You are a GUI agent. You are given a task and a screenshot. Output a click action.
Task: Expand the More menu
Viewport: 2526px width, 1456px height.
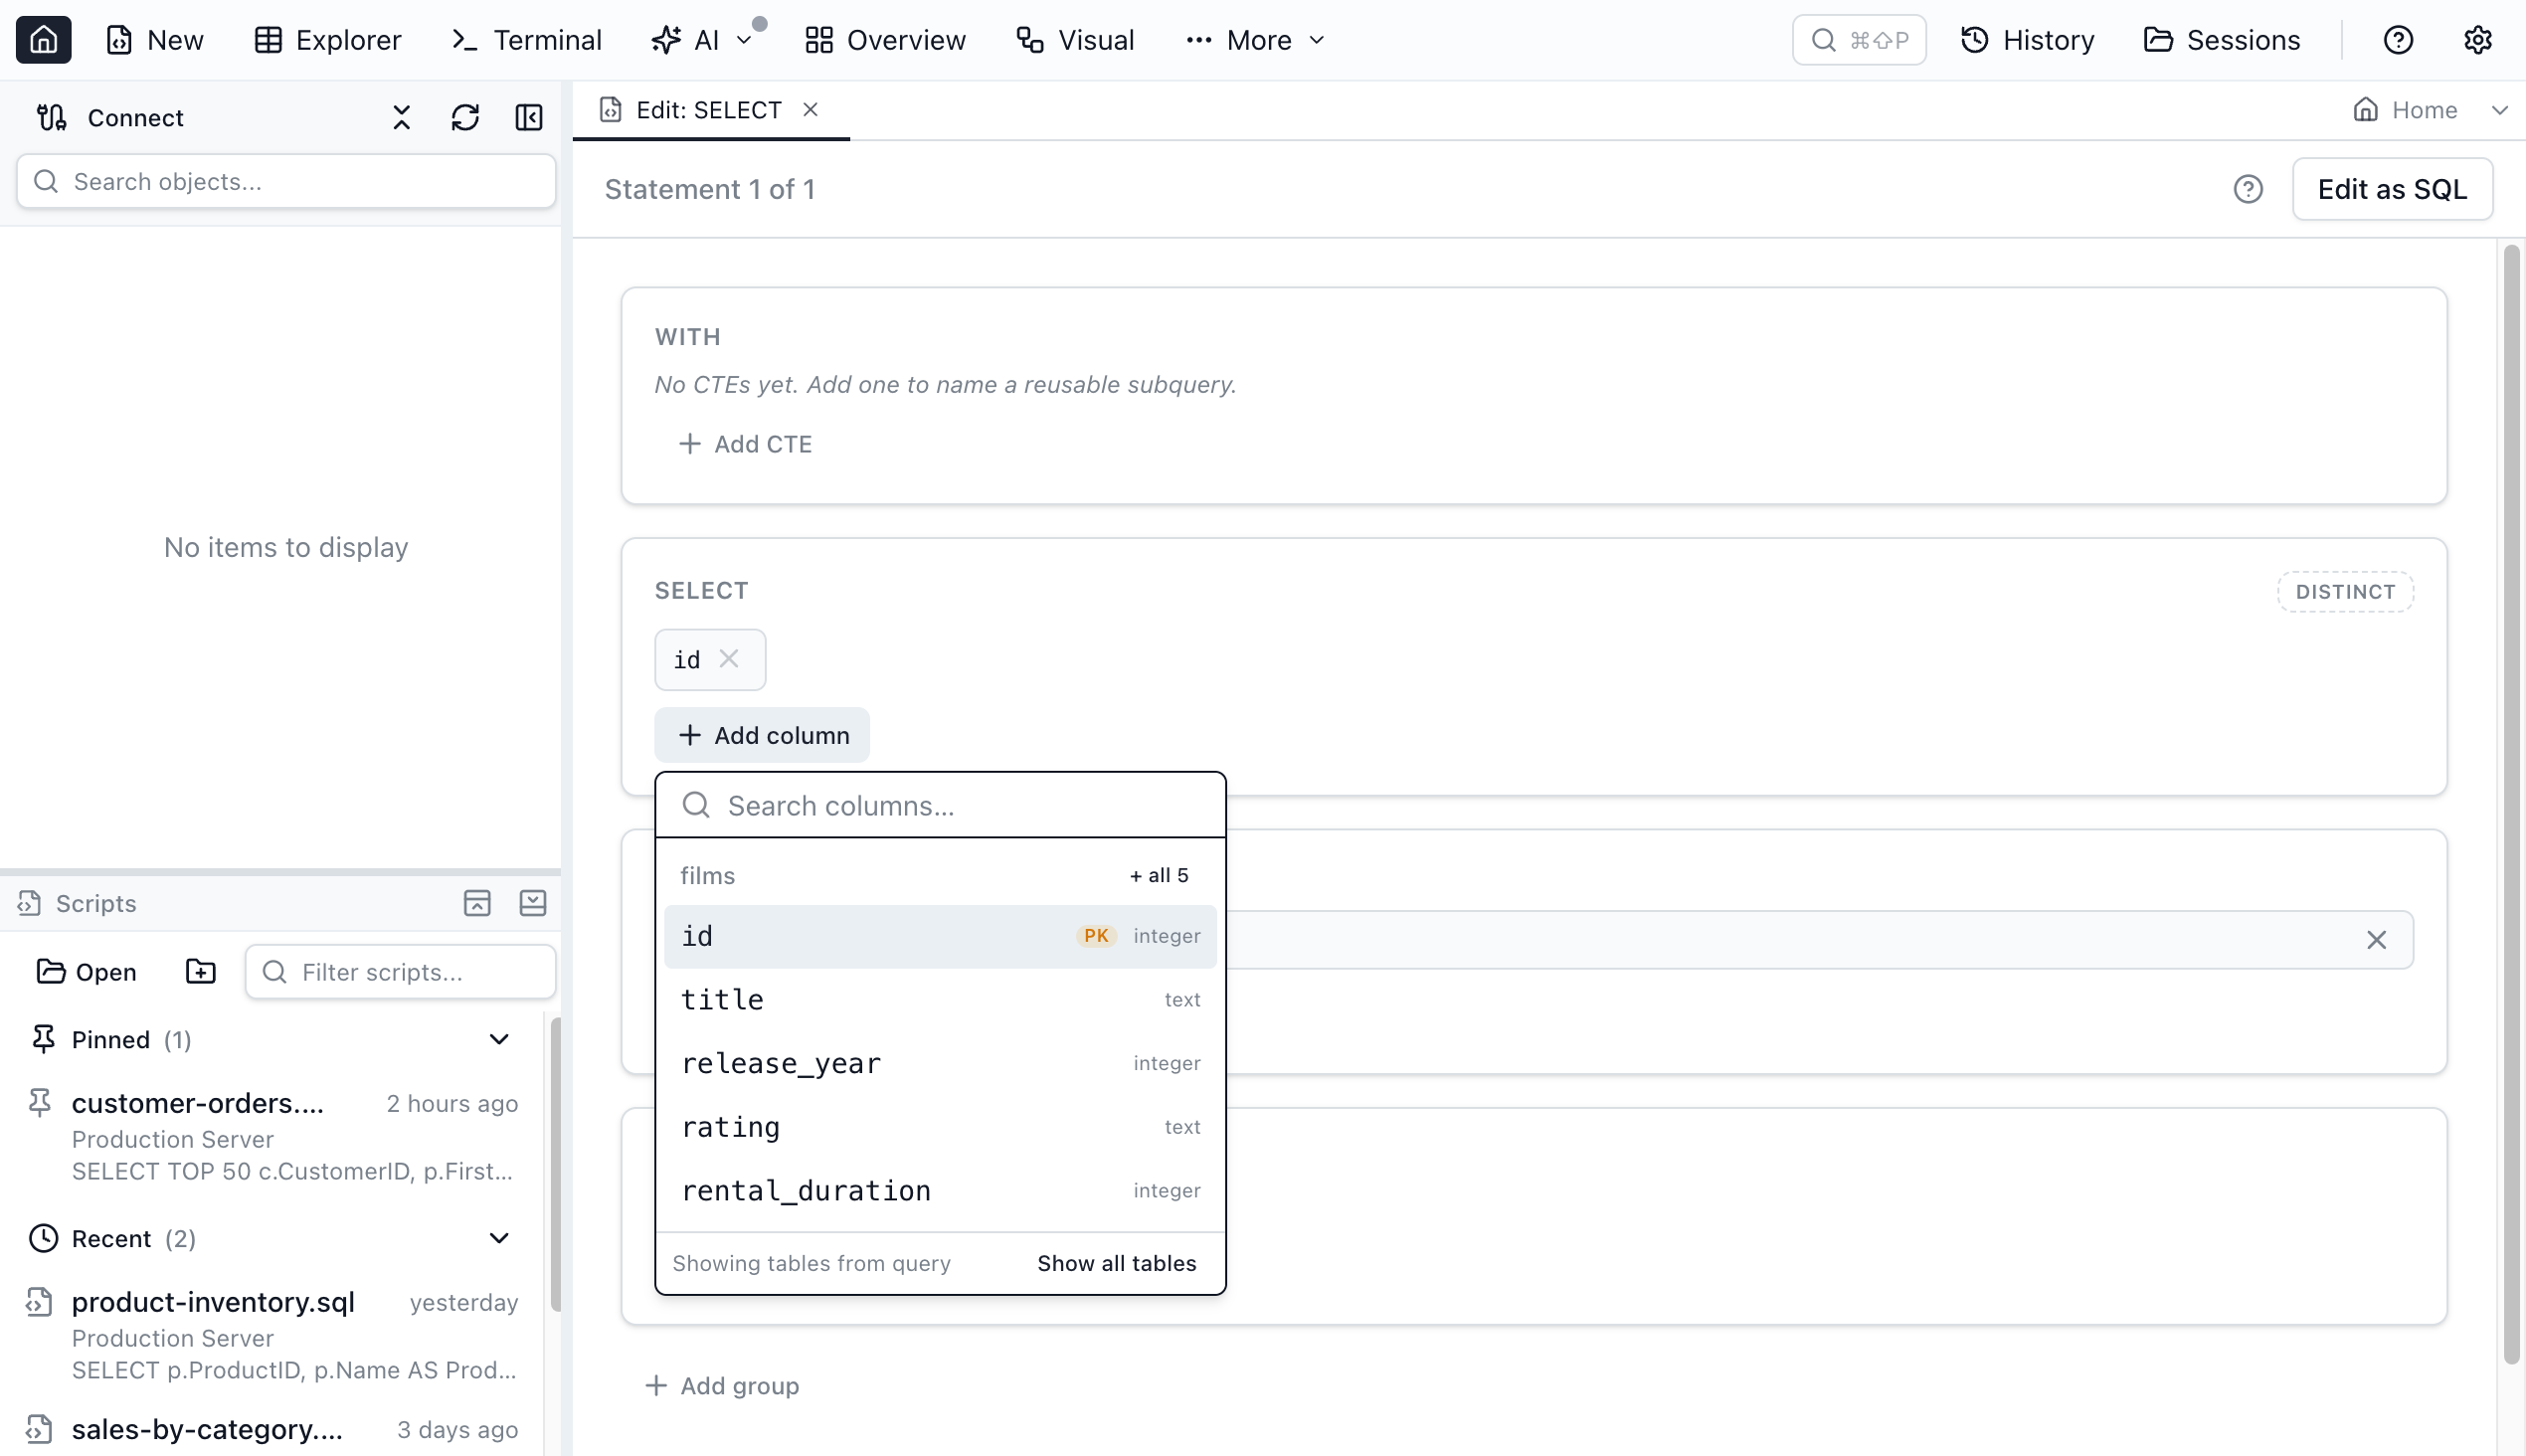[x=1255, y=40]
